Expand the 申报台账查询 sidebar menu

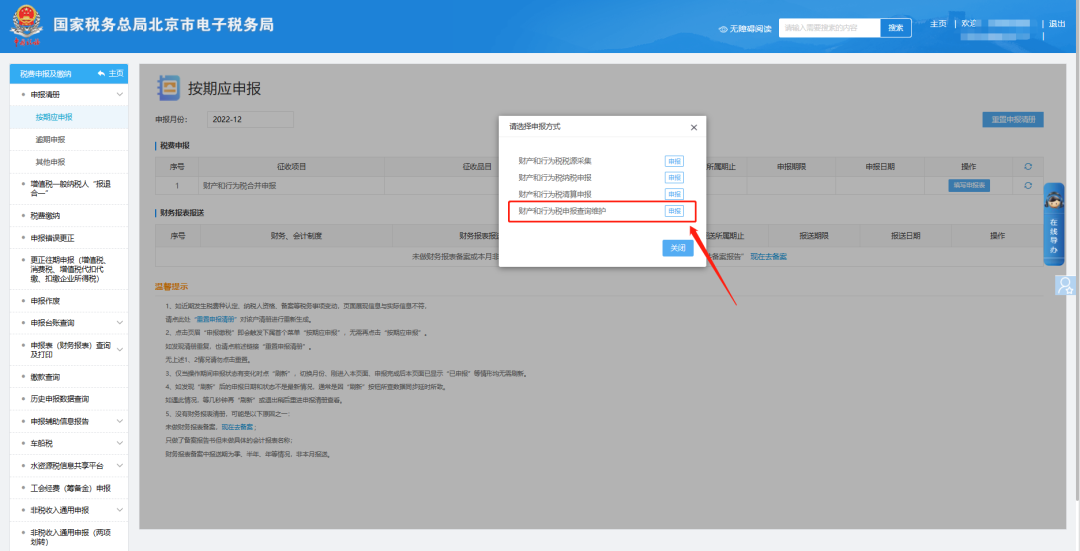(120, 323)
